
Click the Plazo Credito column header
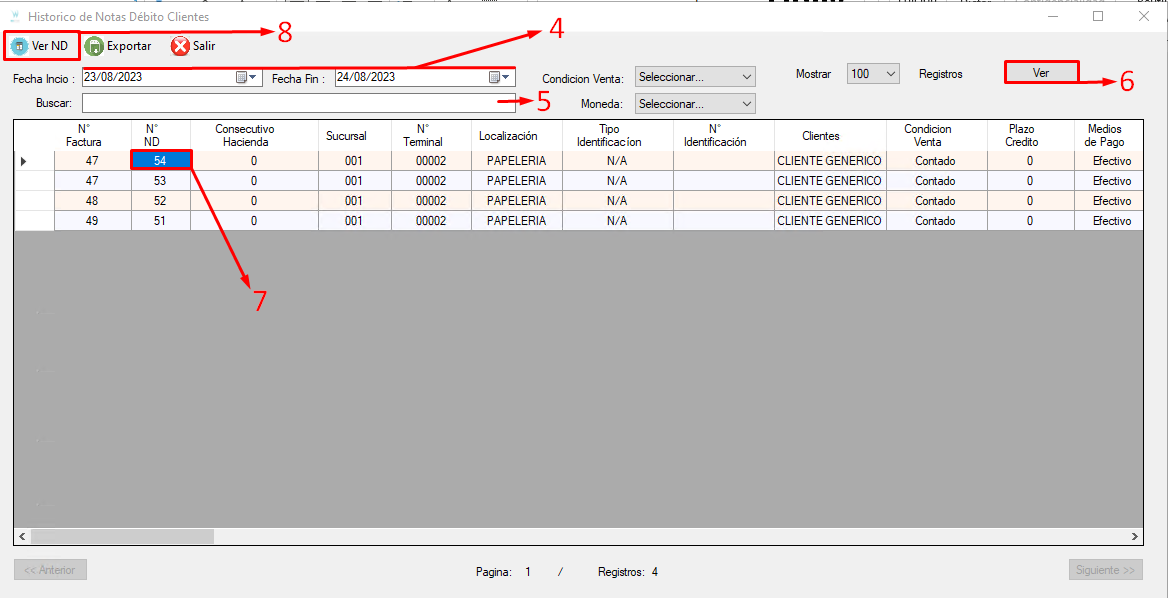(1029, 135)
